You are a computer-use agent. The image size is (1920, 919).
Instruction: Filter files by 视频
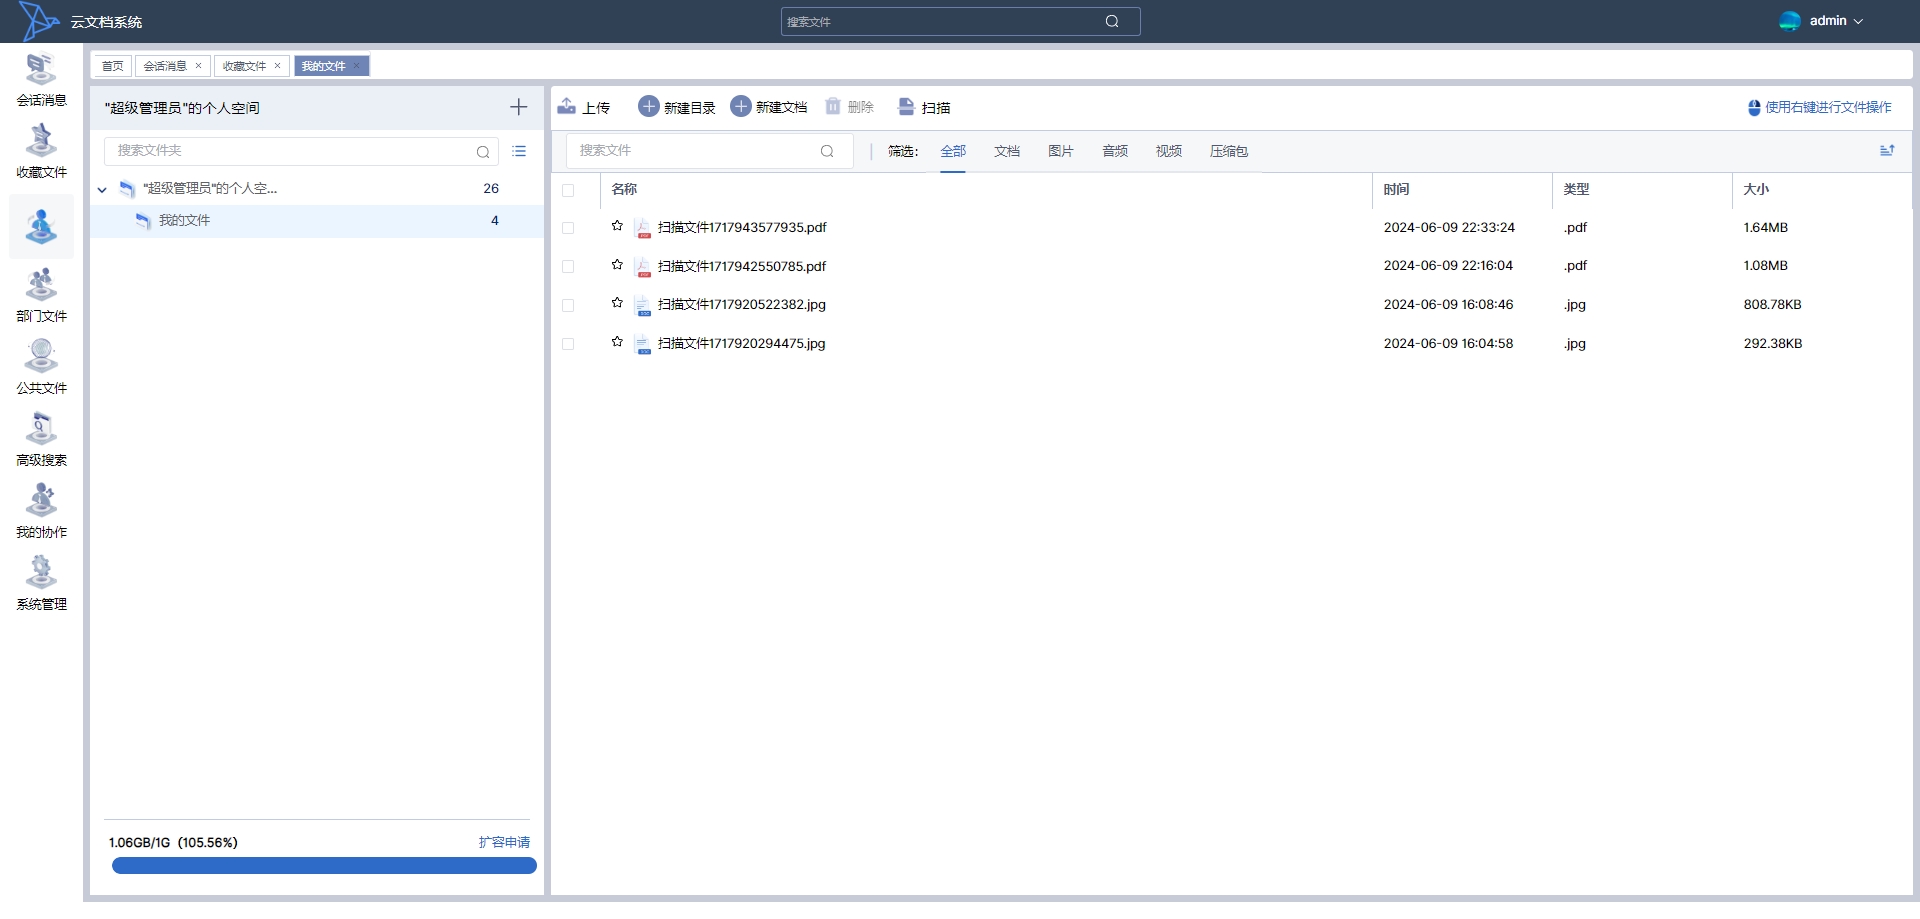click(1169, 151)
